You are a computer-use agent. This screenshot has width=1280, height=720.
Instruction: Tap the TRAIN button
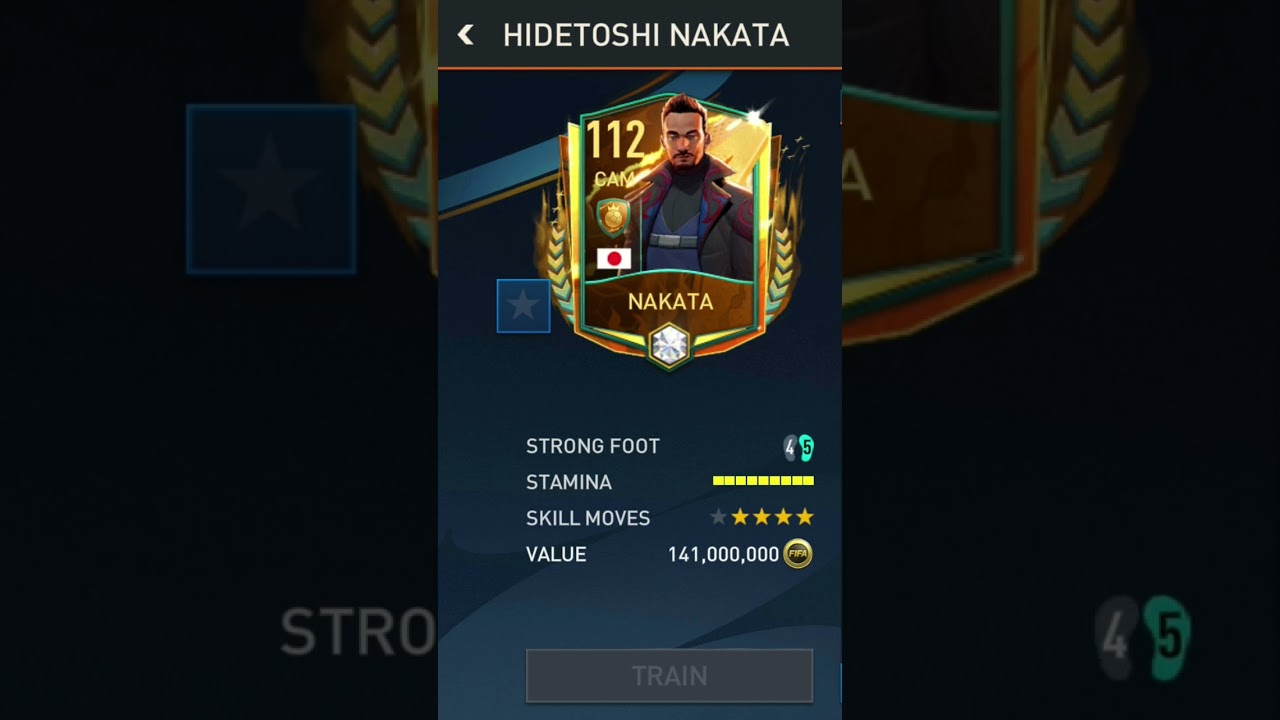669,676
